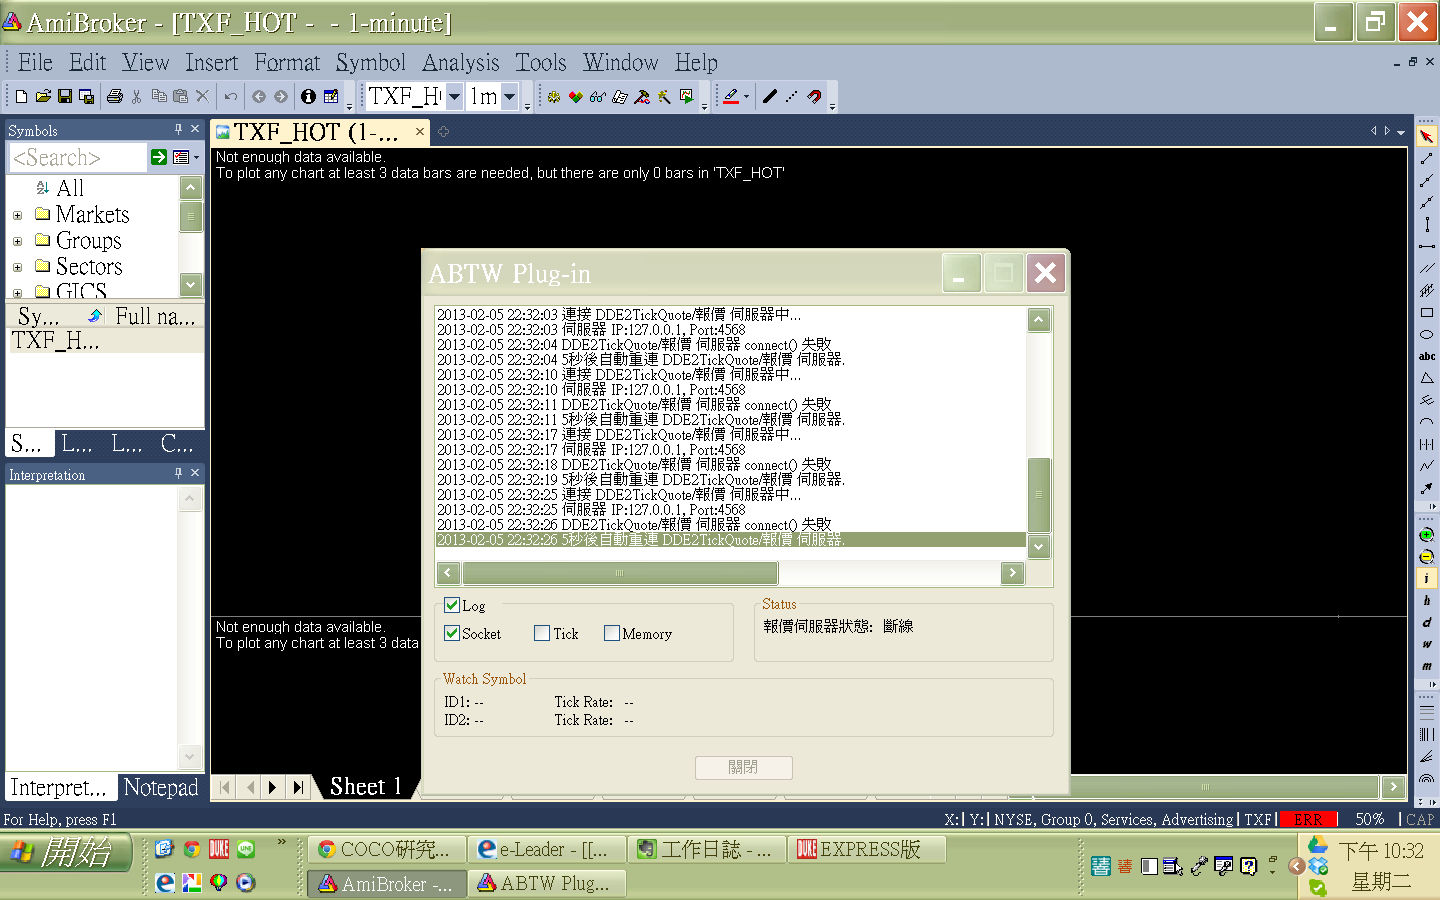Switch to the monthly 'm' interval button

pos(1427,667)
